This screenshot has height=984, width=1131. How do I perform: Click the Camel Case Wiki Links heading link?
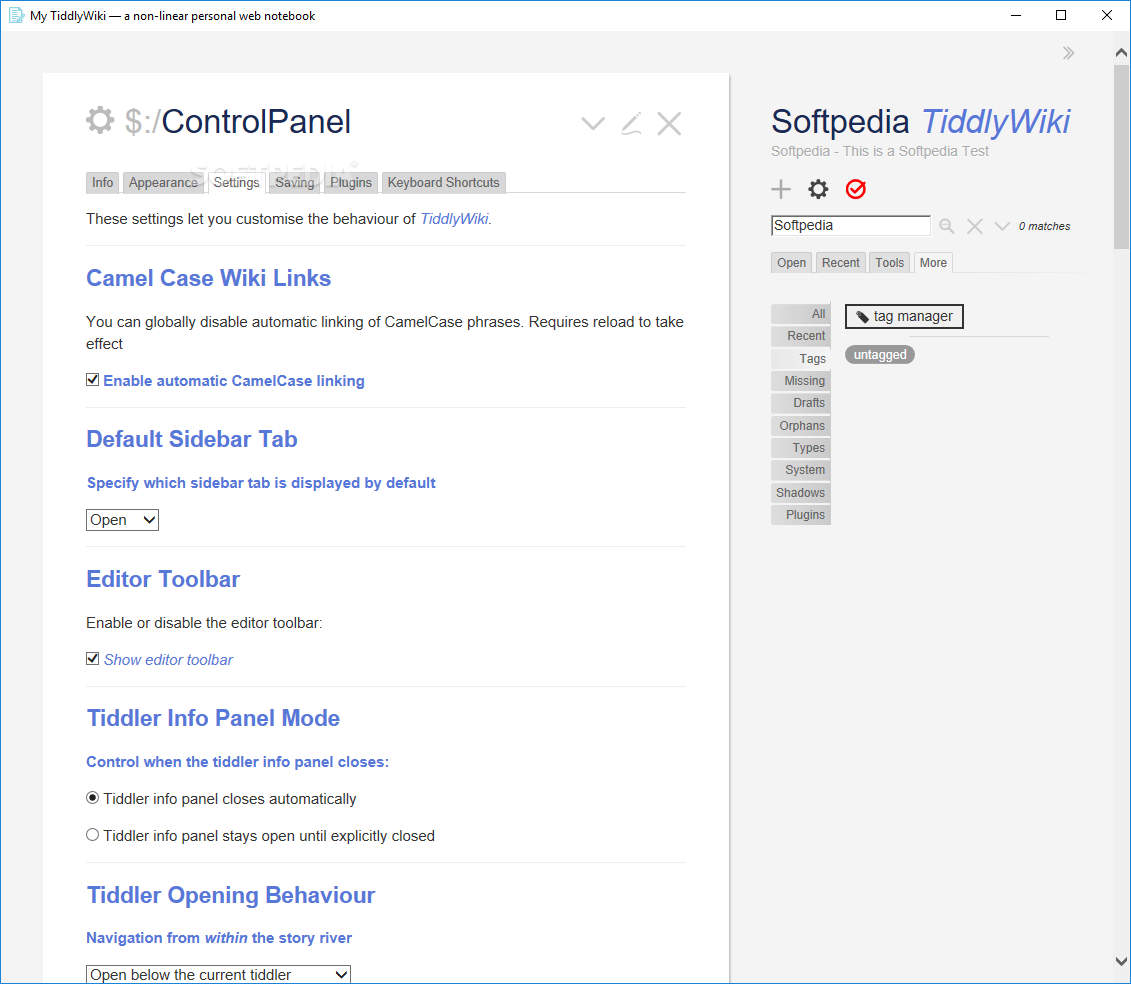(208, 278)
